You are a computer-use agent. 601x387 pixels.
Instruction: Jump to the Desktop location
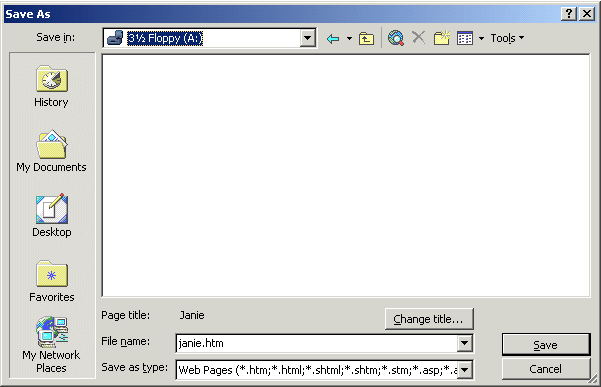click(x=51, y=216)
